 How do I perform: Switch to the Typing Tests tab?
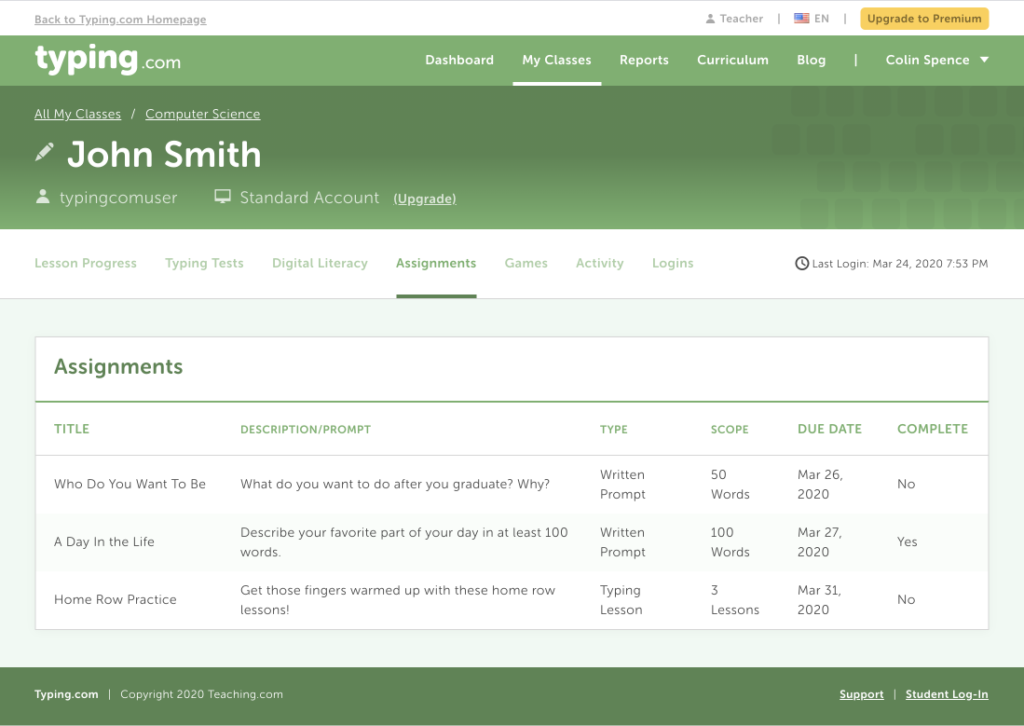click(204, 263)
